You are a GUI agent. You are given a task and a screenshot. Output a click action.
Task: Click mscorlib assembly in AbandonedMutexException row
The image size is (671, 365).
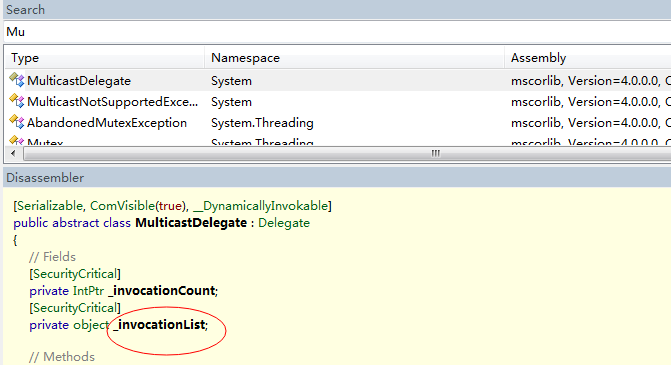[x=591, y=123]
